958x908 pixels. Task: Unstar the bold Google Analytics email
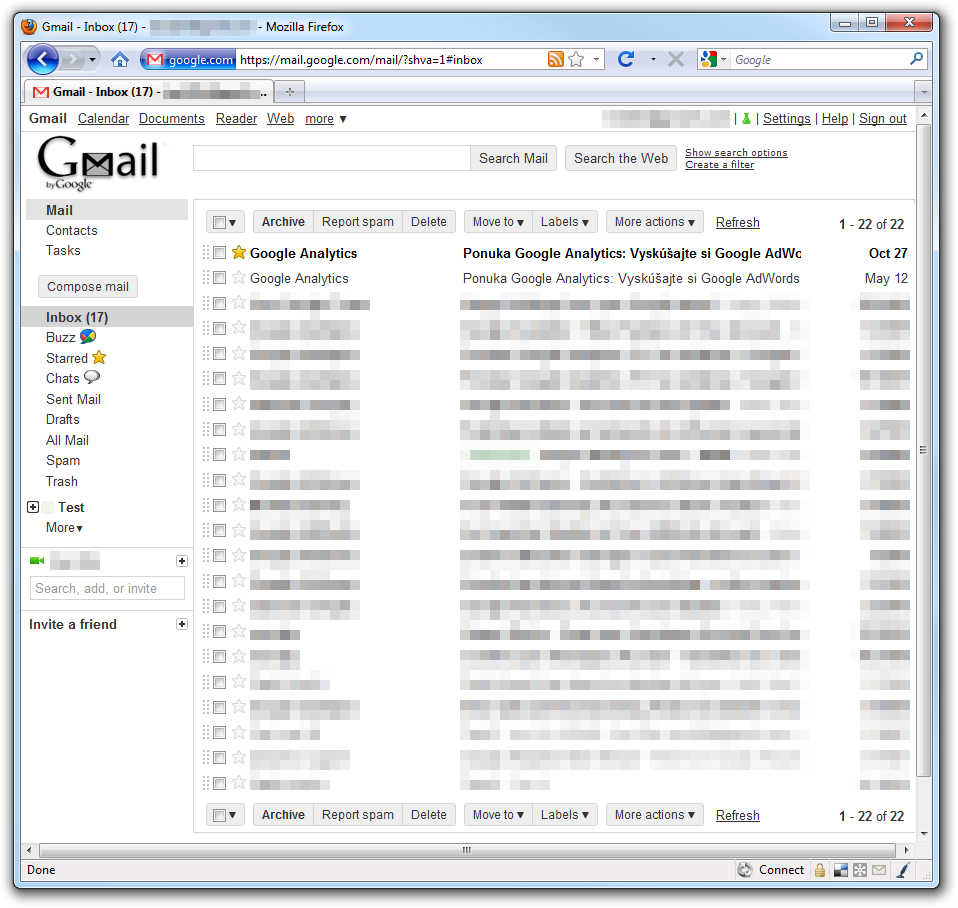(x=239, y=253)
